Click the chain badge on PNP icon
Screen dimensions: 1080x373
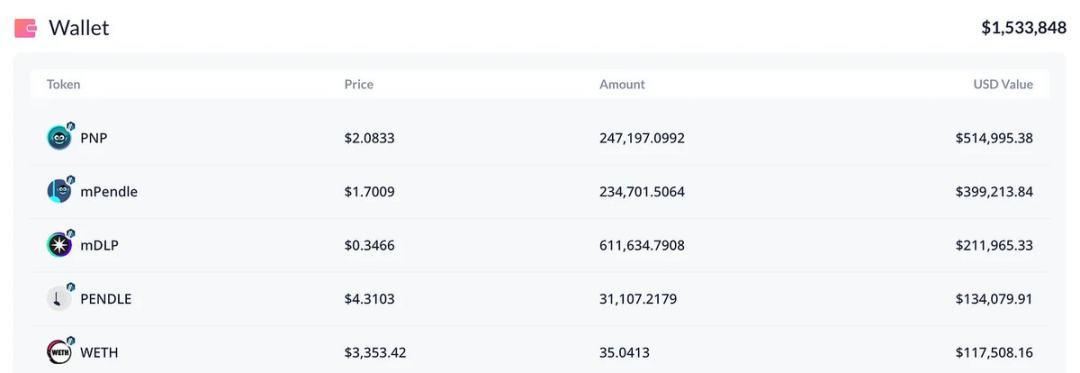pos(70,126)
